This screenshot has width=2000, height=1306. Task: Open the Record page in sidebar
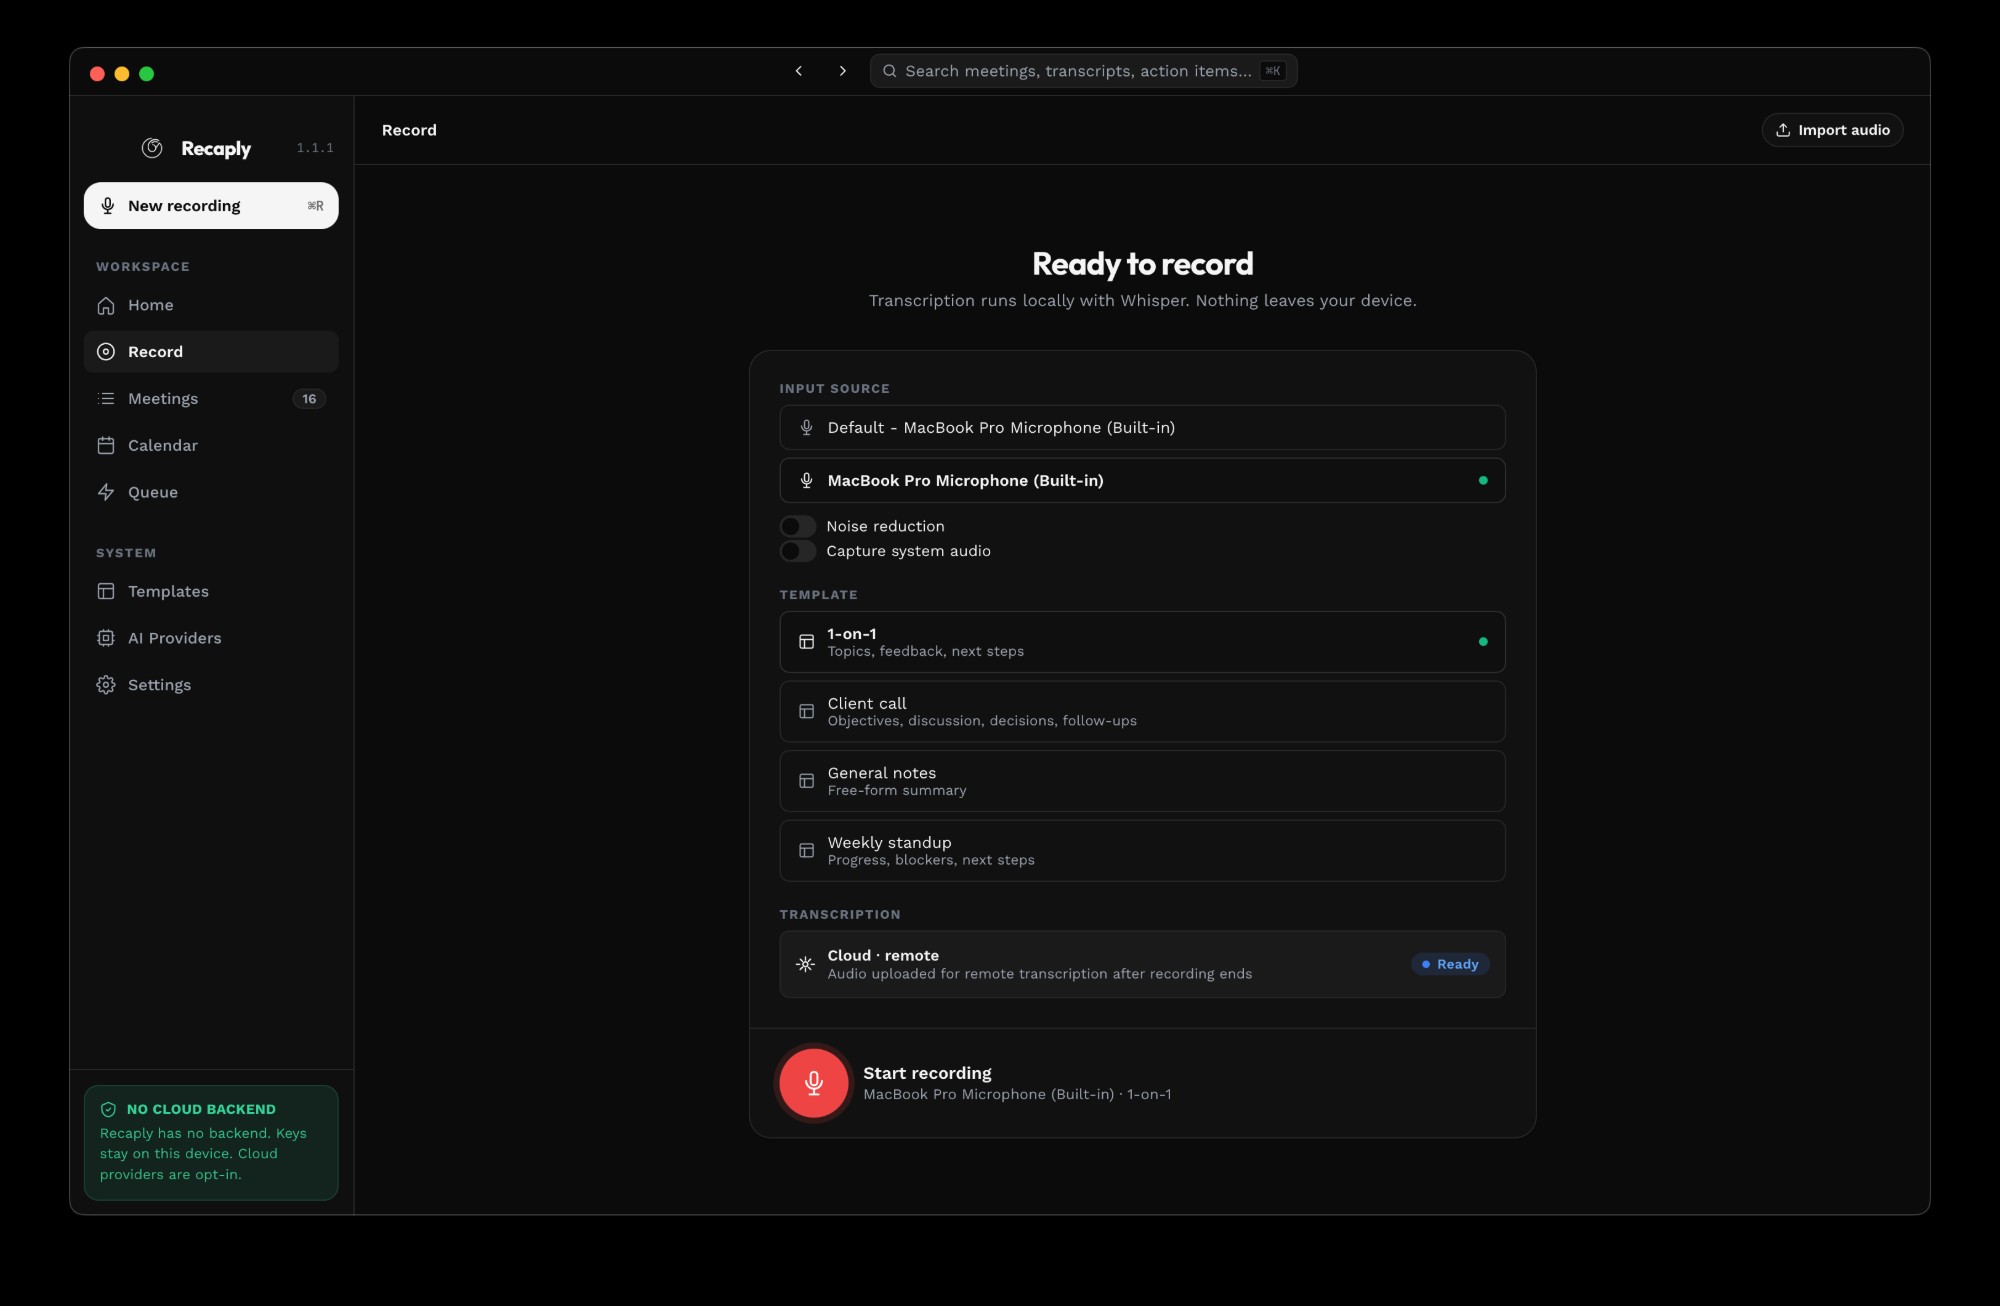(211, 352)
